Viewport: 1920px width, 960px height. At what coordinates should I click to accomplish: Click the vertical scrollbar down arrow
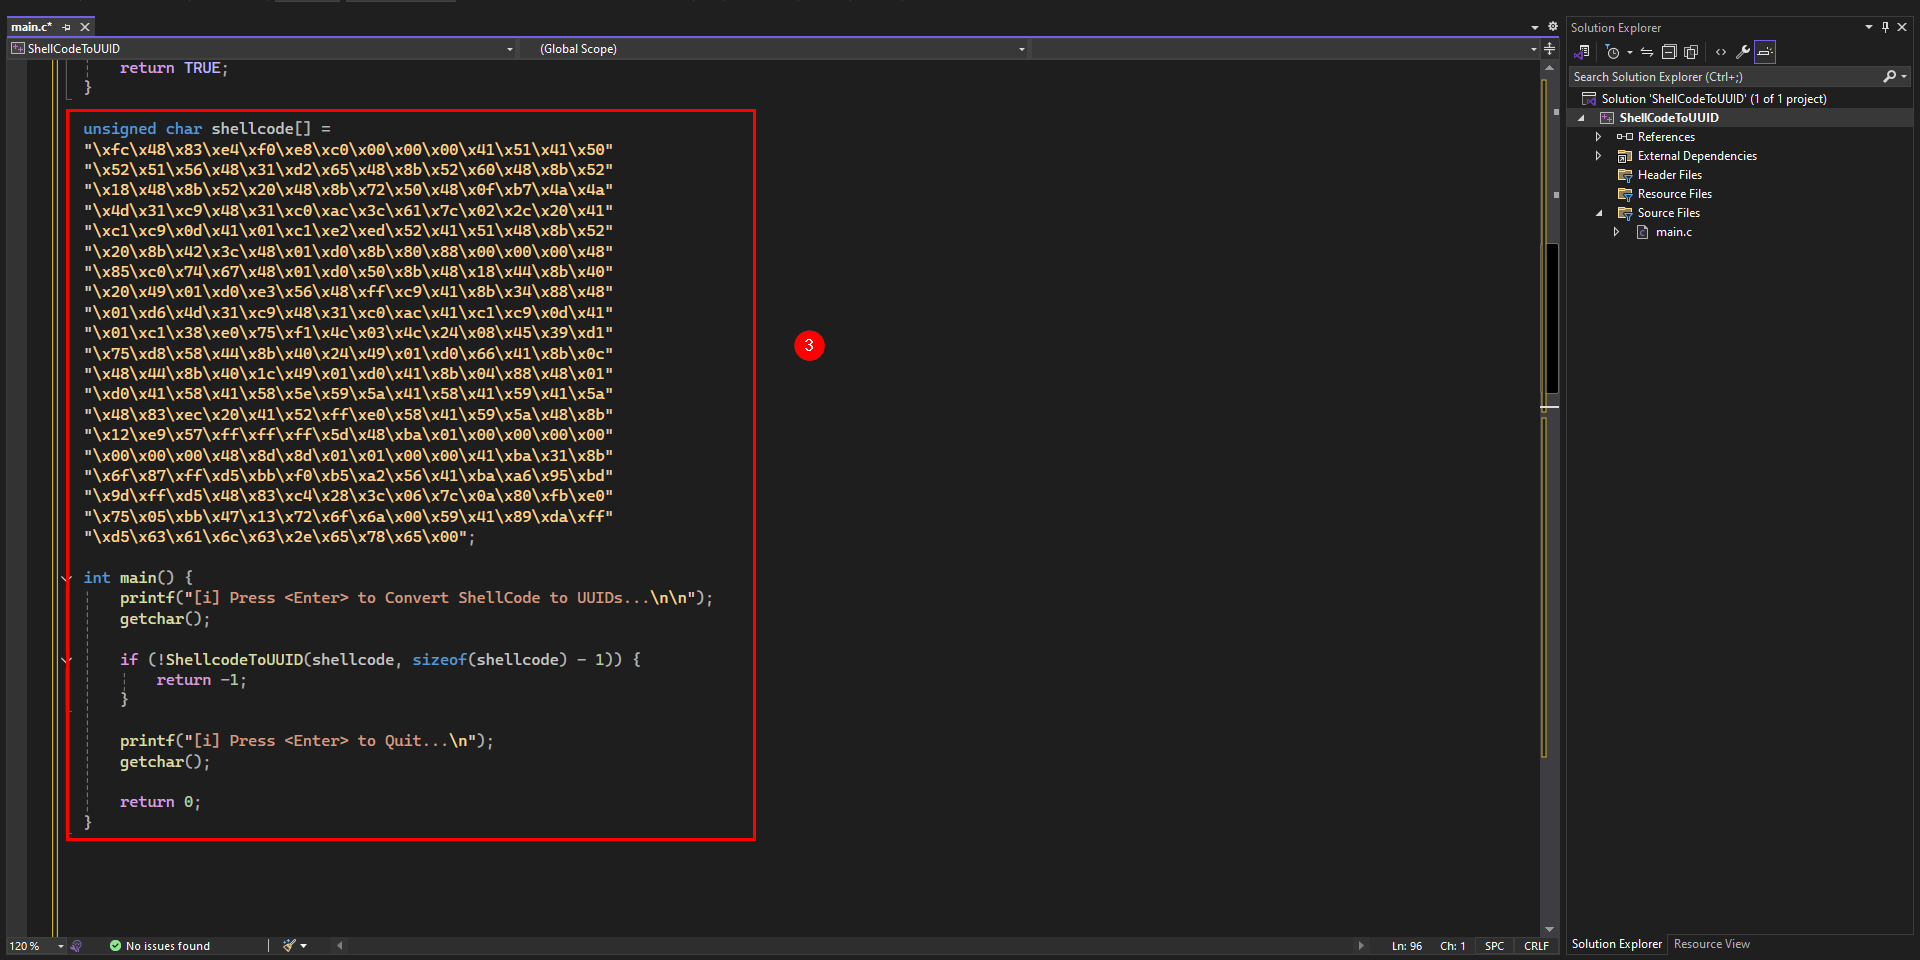click(x=1550, y=930)
